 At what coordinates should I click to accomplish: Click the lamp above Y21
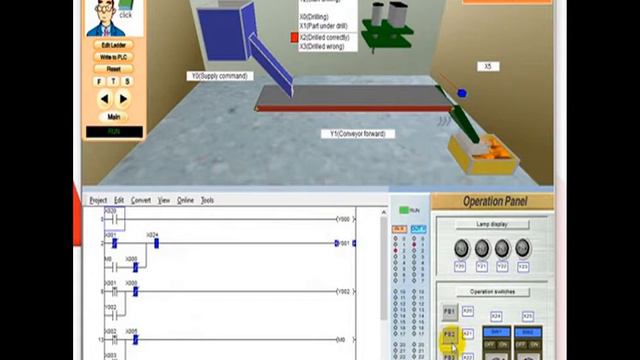pyautogui.click(x=482, y=248)
